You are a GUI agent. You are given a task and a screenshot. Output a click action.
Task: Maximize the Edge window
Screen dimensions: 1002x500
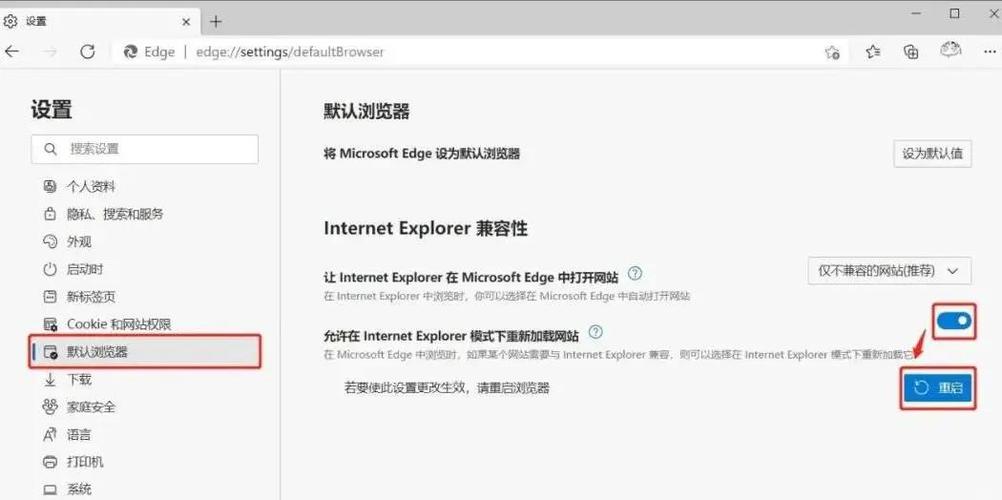(x=954, y=13)
